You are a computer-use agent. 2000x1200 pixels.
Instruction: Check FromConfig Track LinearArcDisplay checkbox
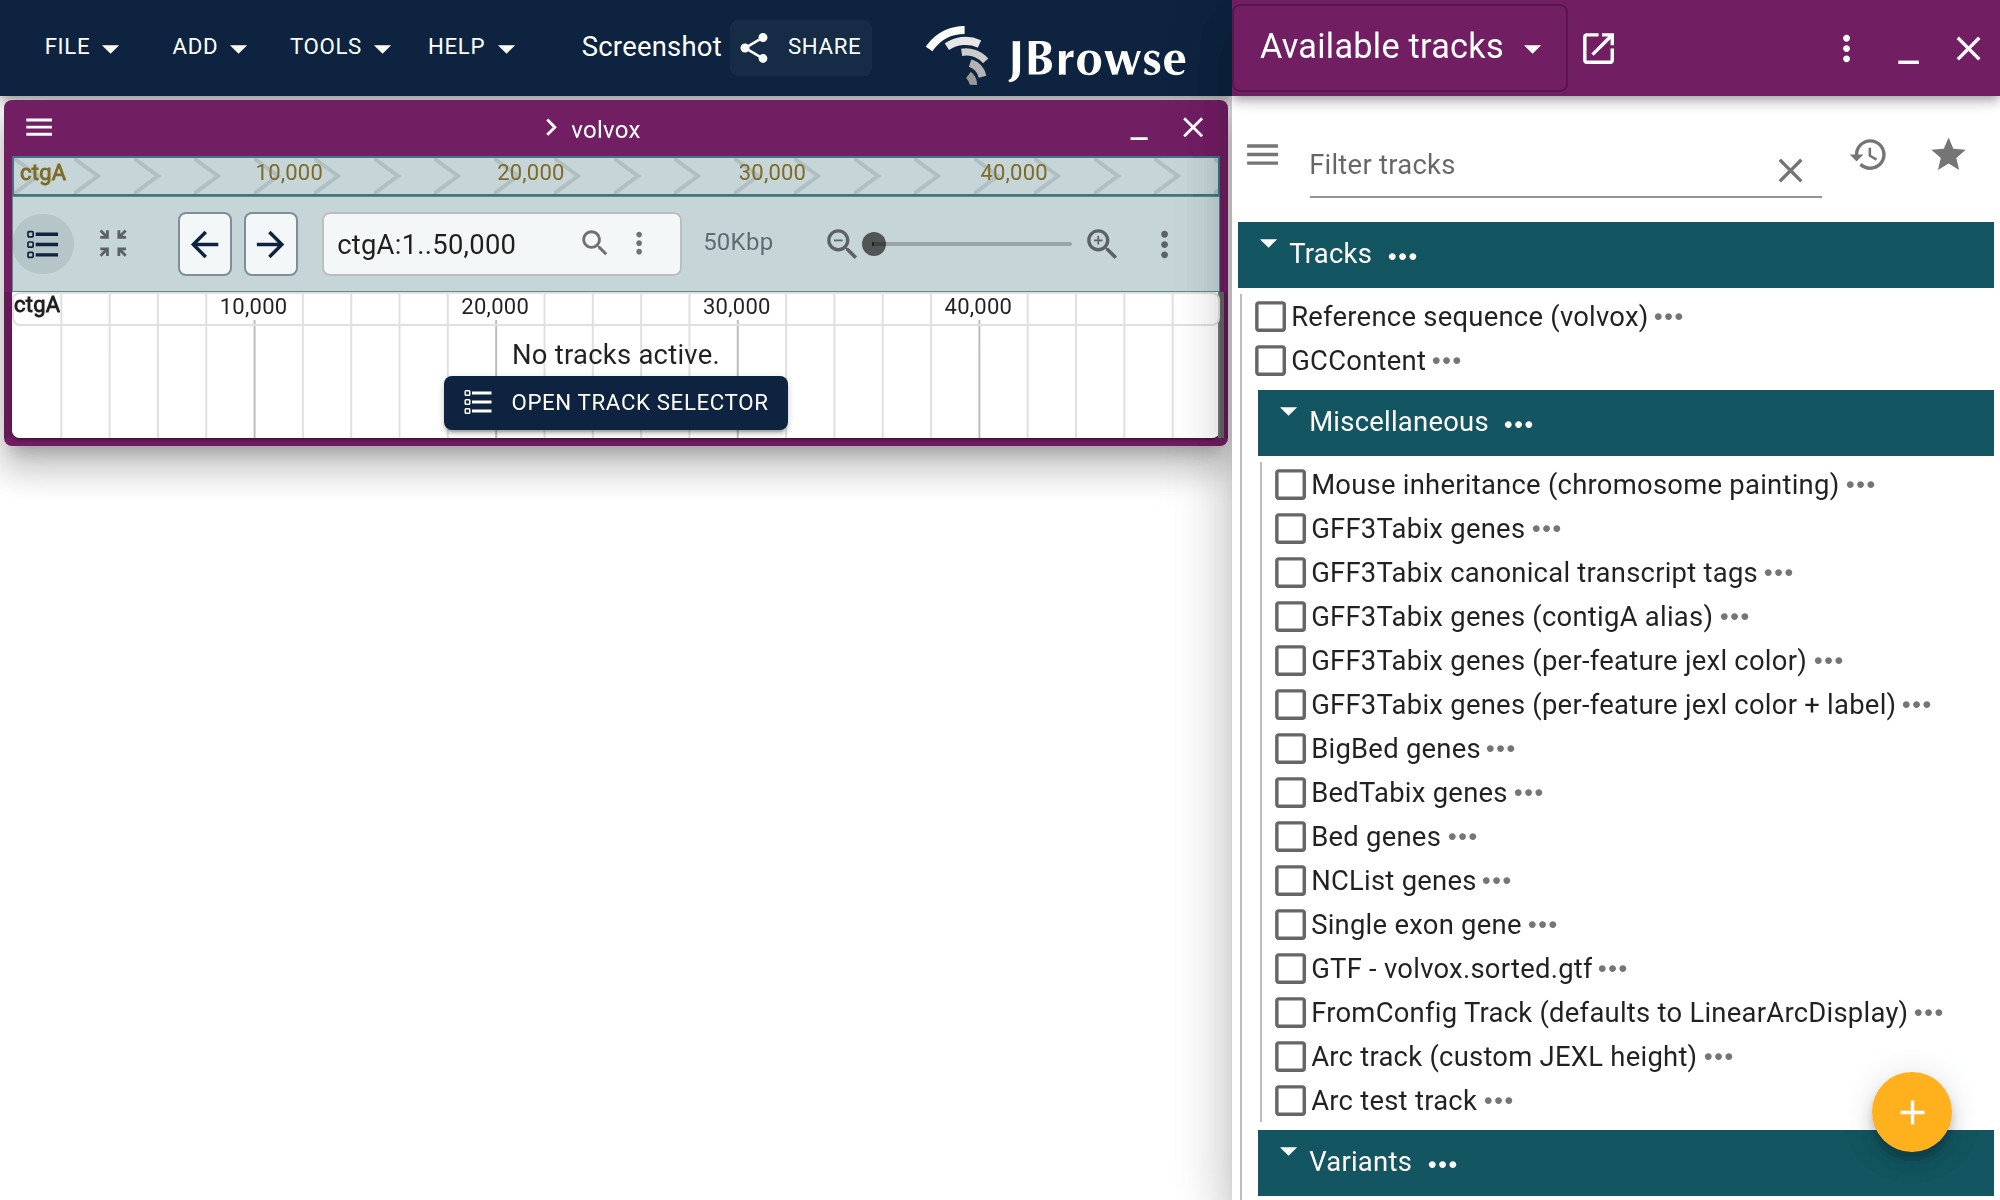1290,1013
